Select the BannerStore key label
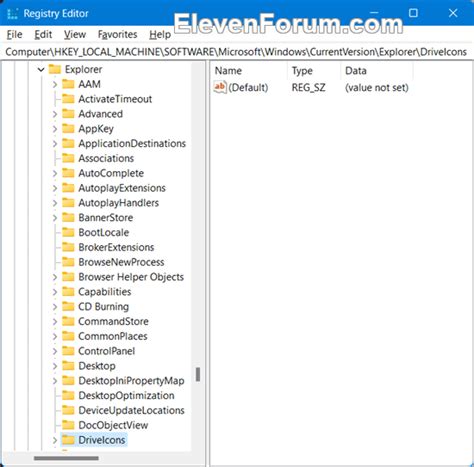474x467 pixels. click(106, 218)
